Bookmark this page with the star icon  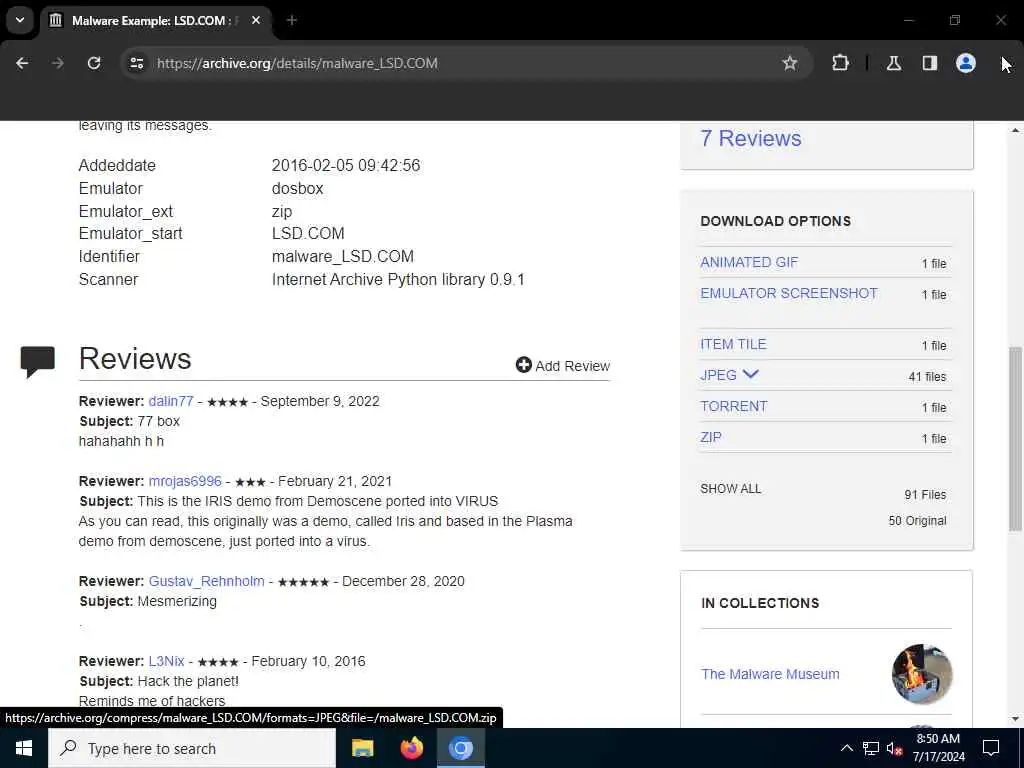(790, 63)
